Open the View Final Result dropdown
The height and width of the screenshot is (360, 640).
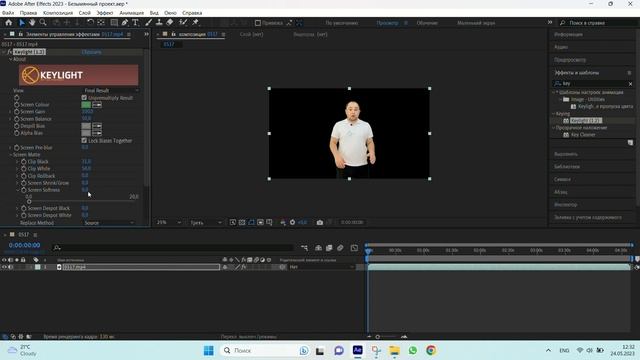tap(111, 90)
